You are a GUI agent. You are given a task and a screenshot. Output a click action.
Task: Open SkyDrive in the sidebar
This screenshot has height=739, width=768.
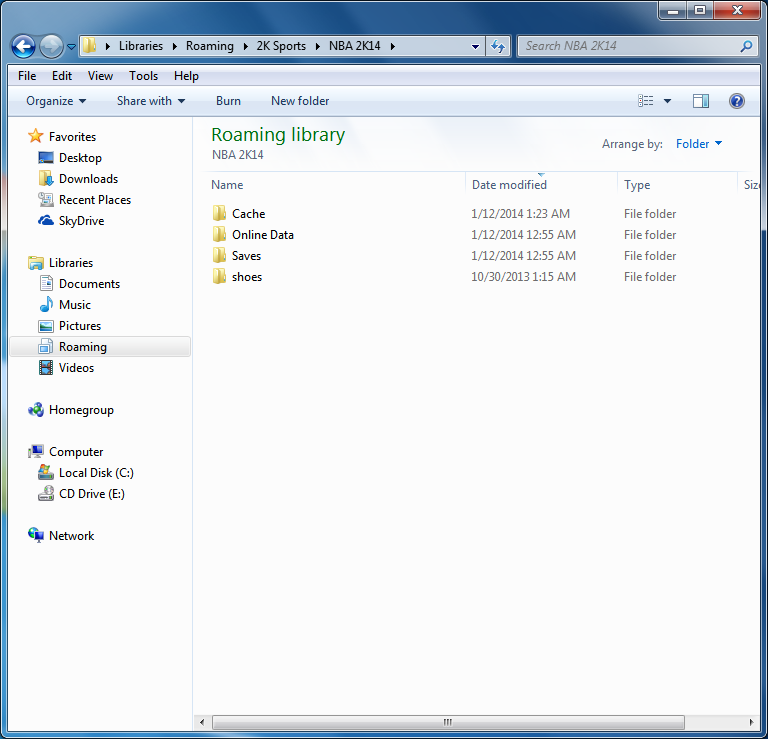coord(81,221)
